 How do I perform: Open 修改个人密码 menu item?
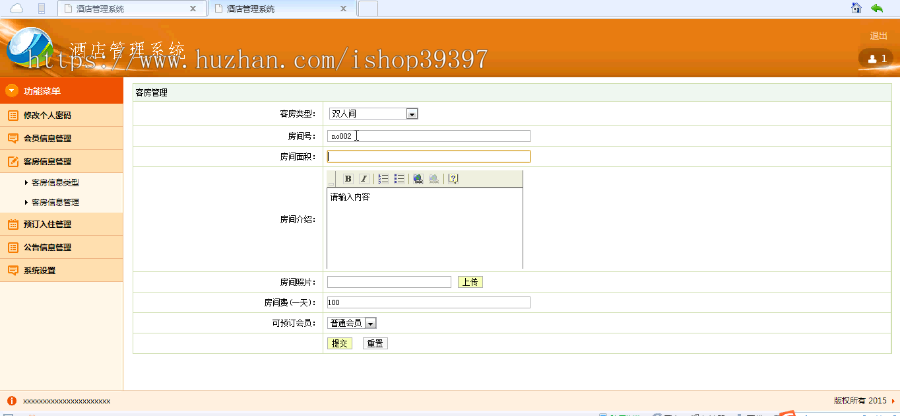tap(61, 115)
